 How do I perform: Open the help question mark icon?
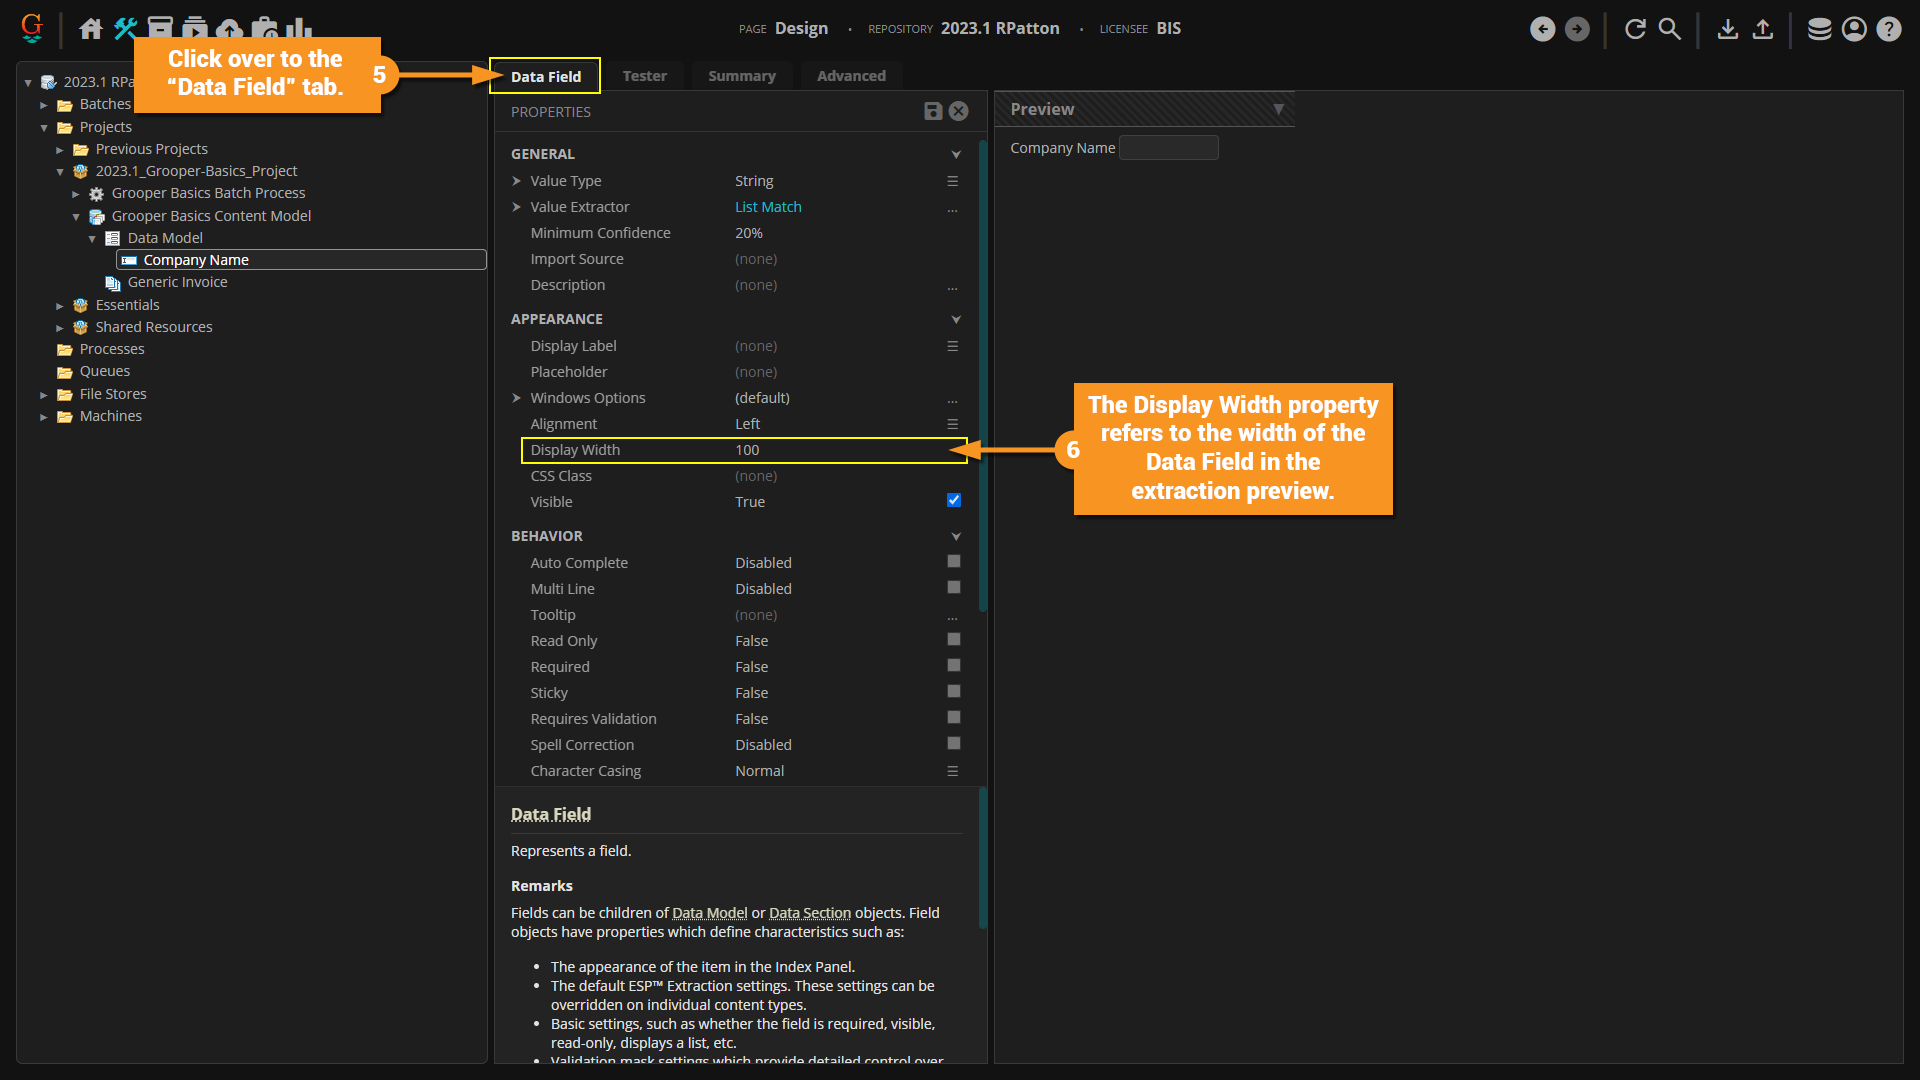(1888, 29)
